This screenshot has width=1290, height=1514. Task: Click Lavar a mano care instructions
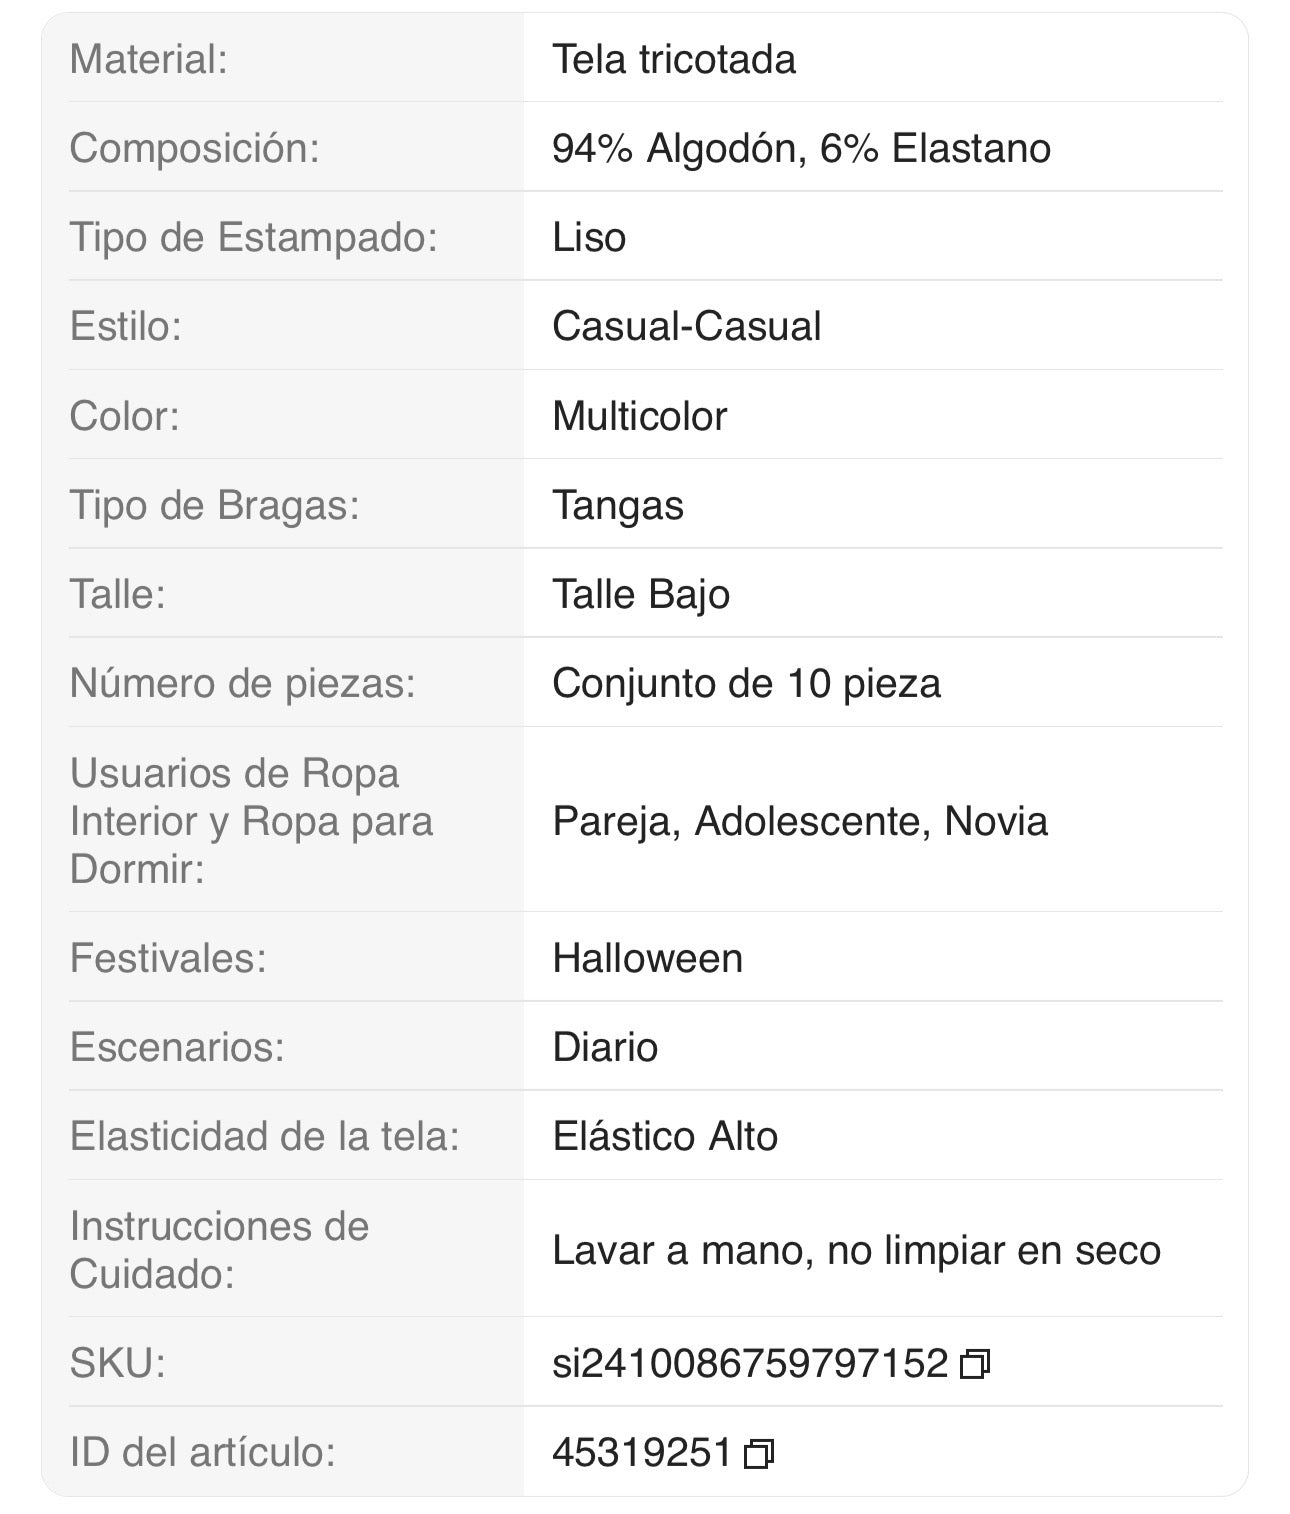tap(856, 1250)
